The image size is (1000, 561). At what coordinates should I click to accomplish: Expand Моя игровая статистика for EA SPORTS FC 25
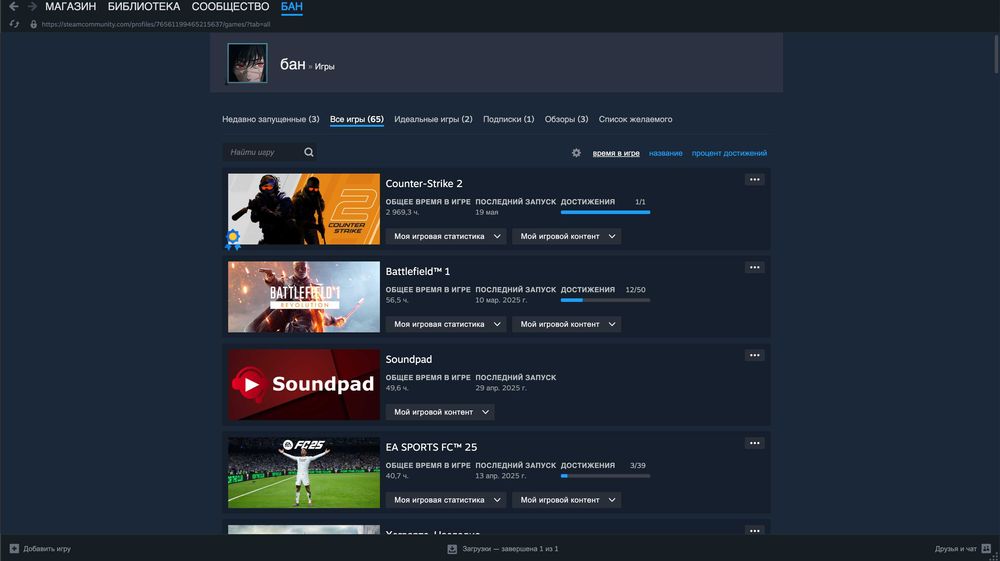446,500
